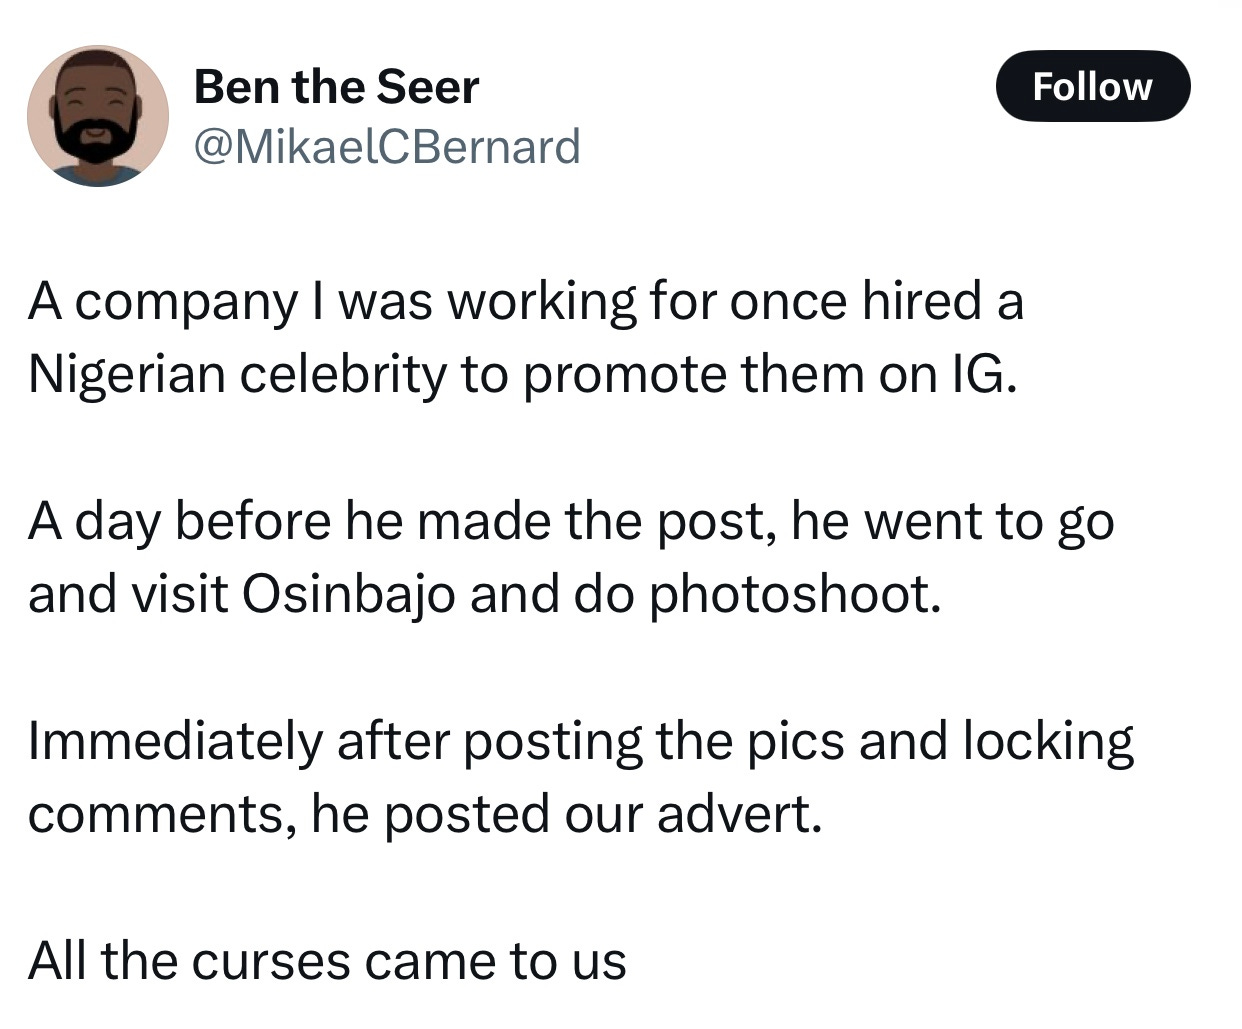Click the line starting 'A day before he made'

point(571,522)
